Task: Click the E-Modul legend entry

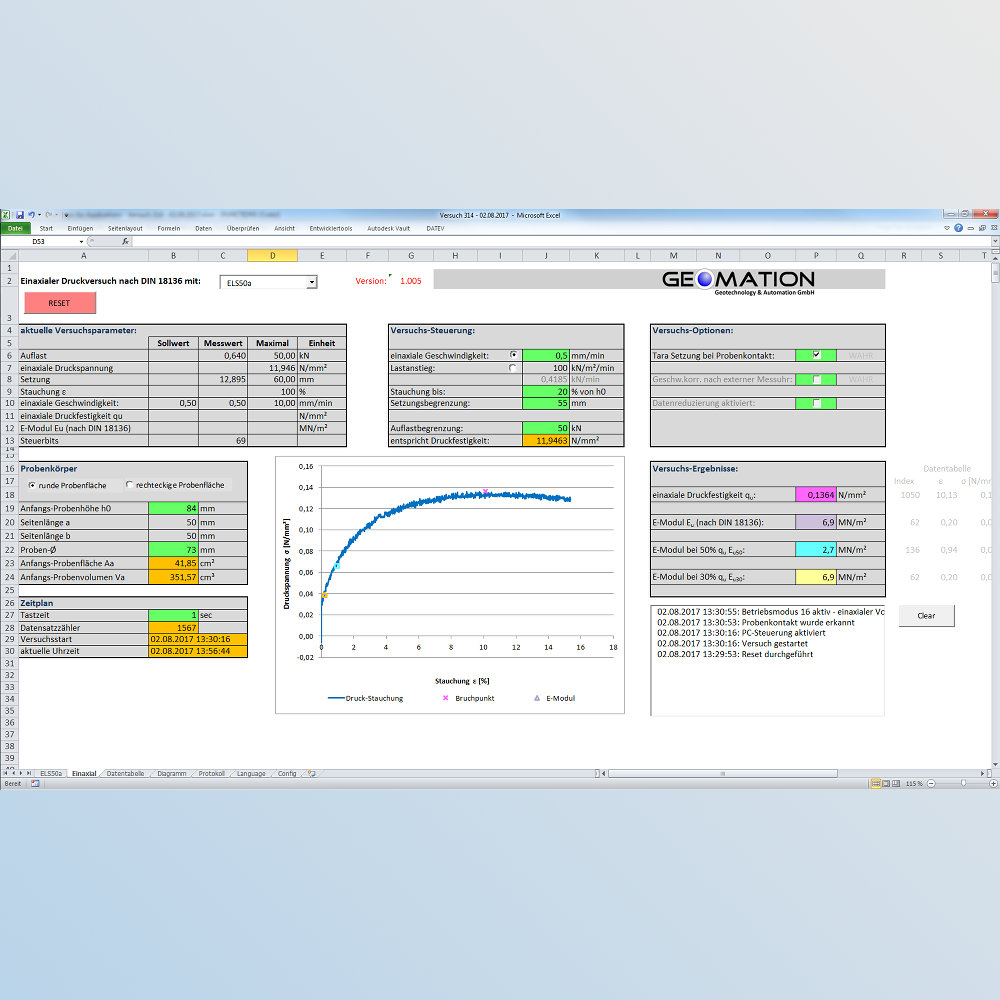Action: point(554,698)
